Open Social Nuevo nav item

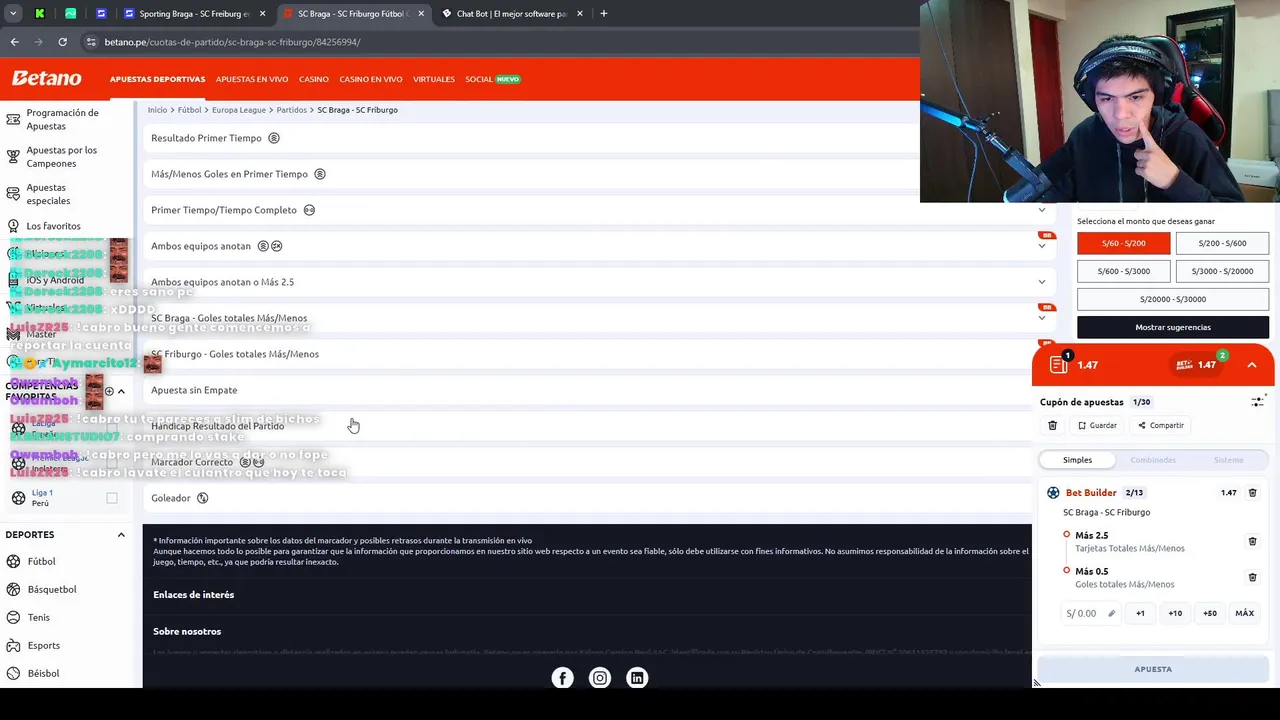pos(493,79)
